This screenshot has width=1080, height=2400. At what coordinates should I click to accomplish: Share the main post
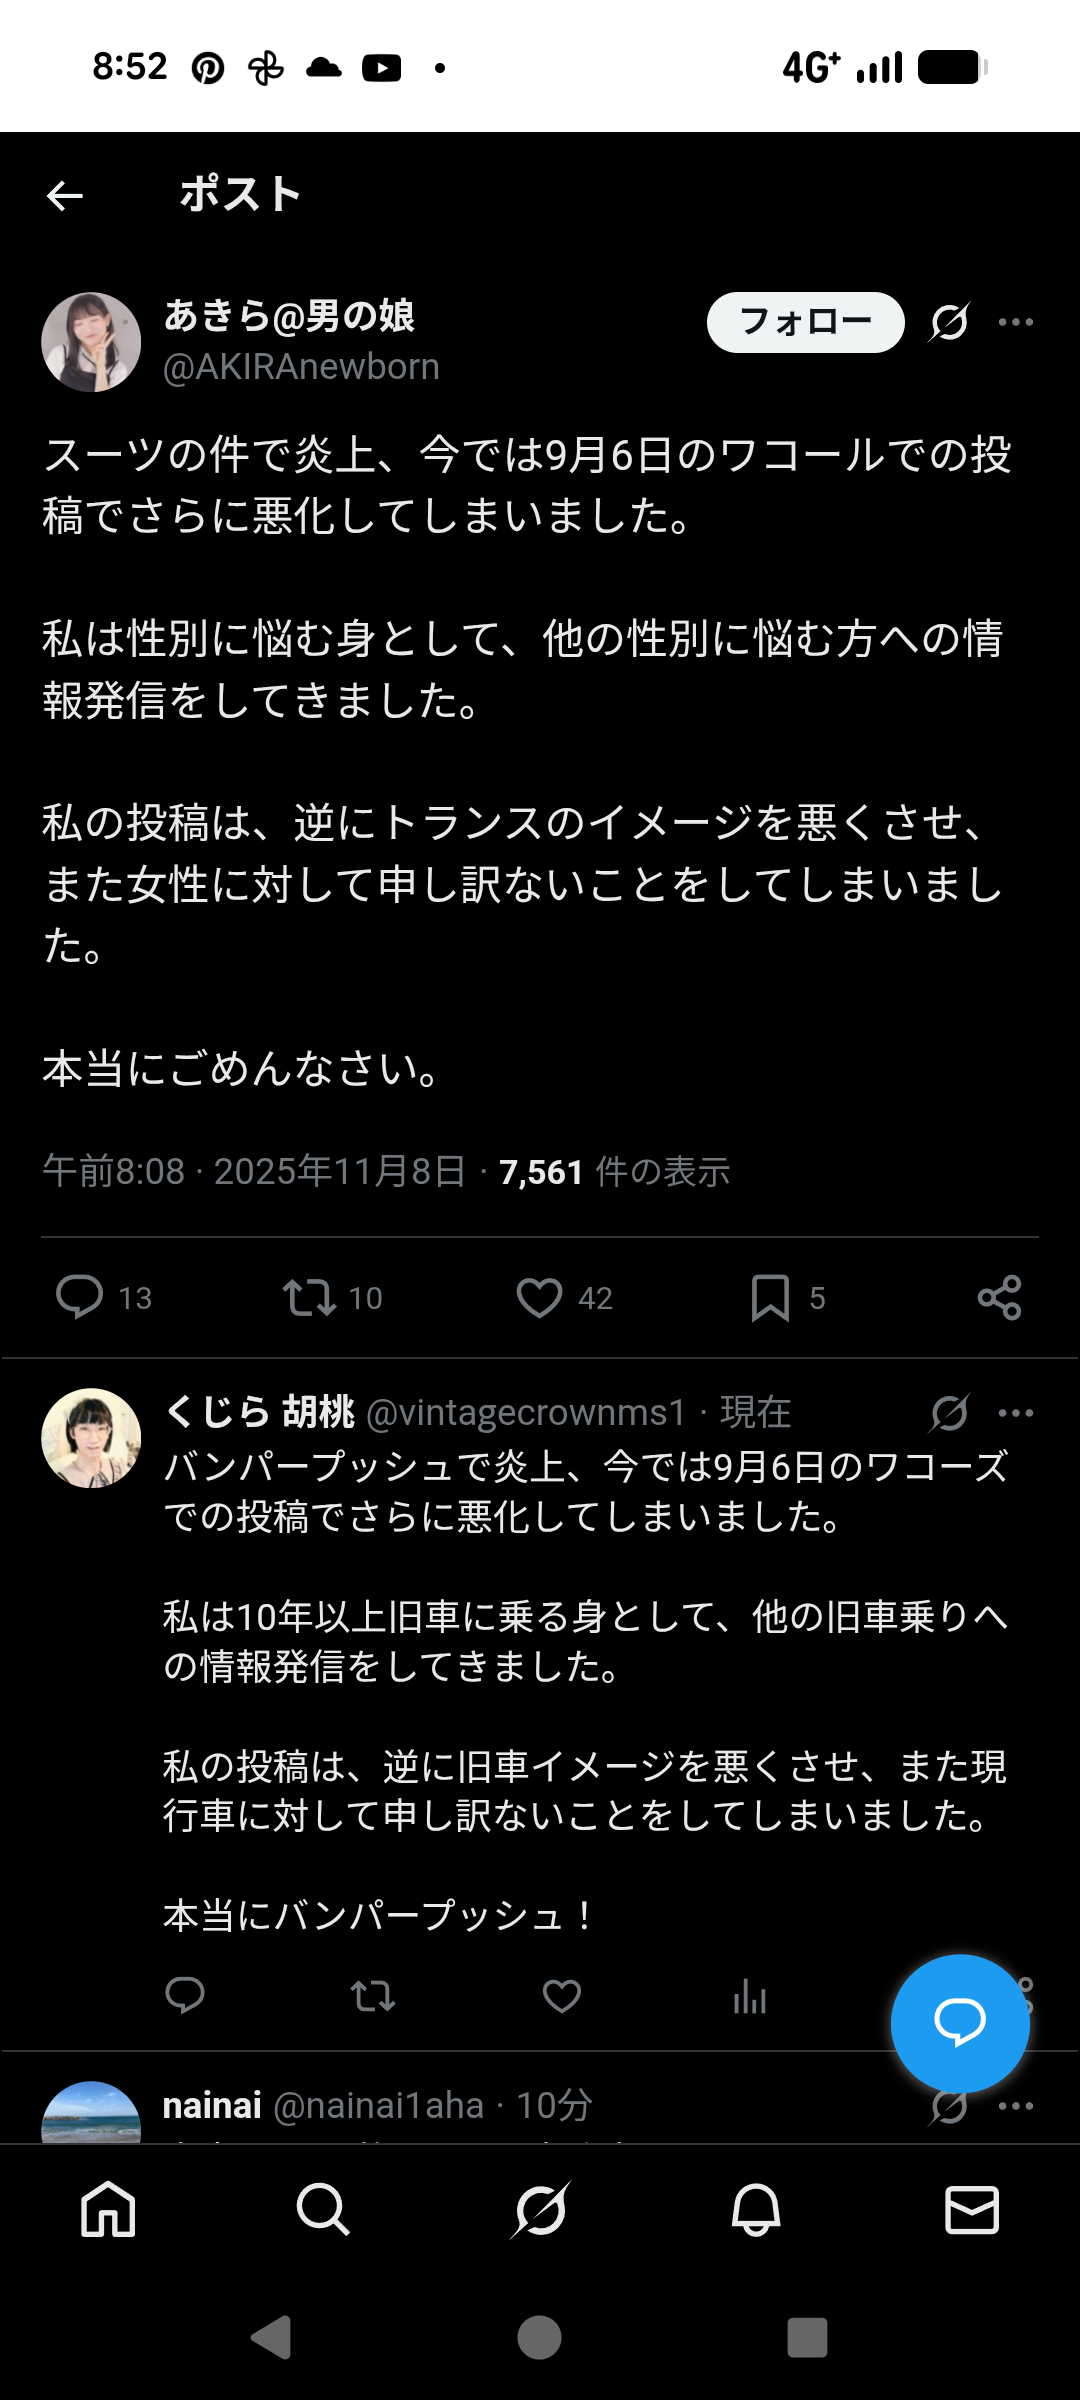pyautogui.click(x=999, y=1297)
